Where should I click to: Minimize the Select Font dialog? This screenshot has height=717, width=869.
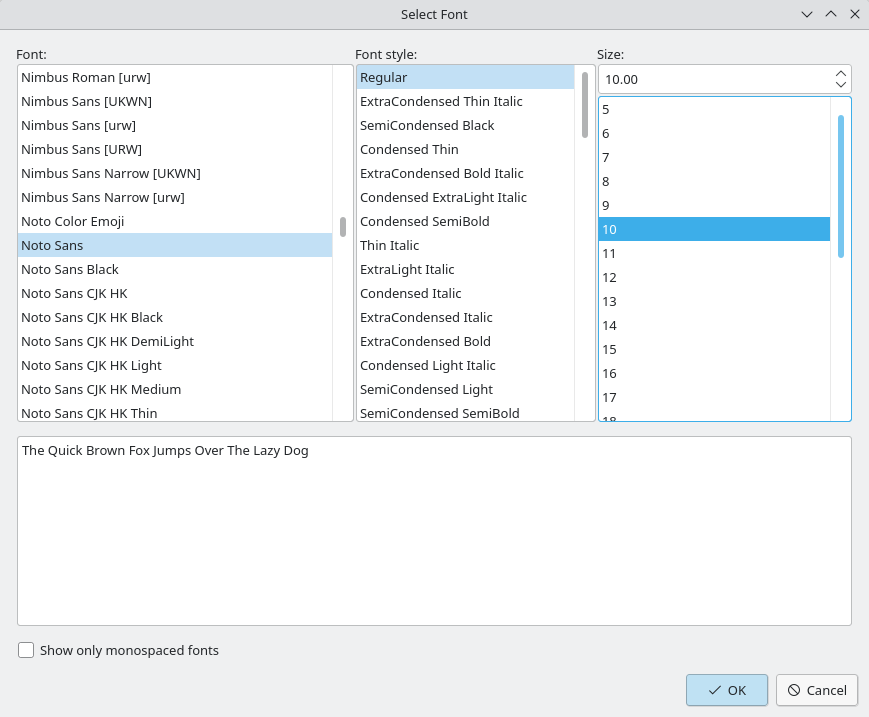click(807, 14)
